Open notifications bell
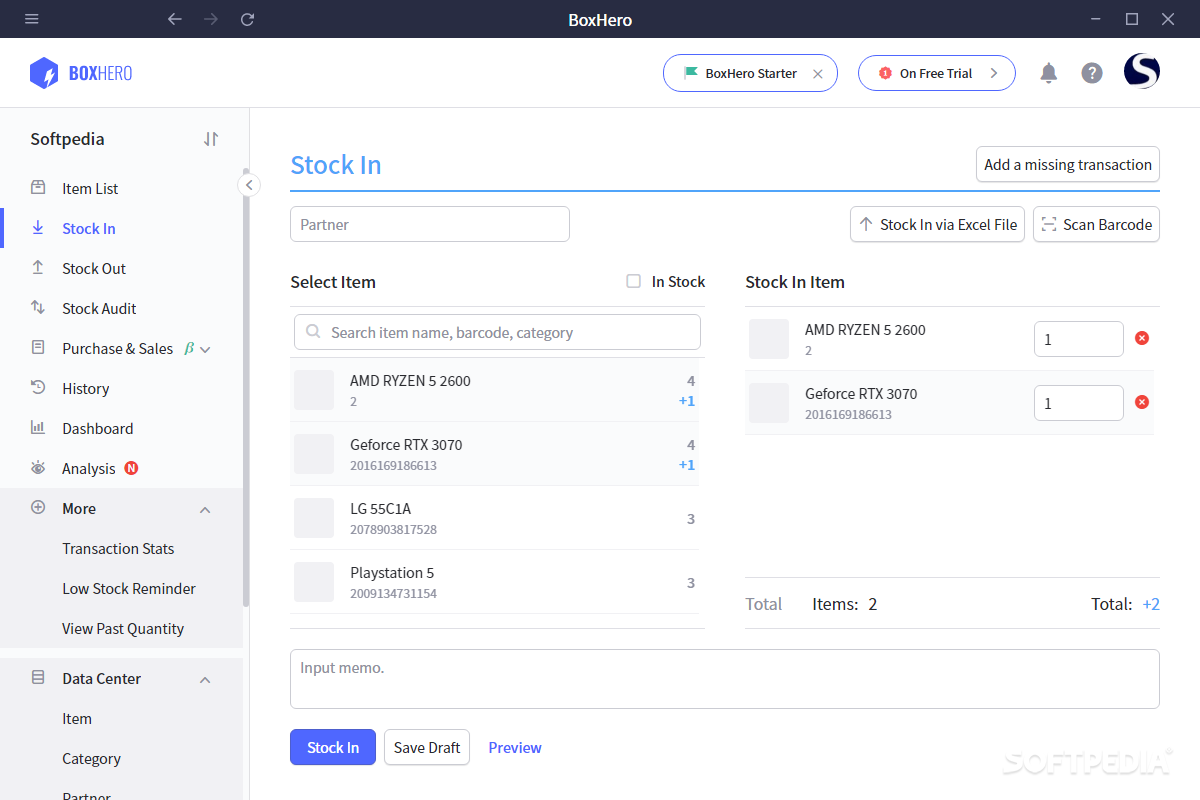Screen dimensions: 1200x800 pyautogui.click(x=1049, y=73)
